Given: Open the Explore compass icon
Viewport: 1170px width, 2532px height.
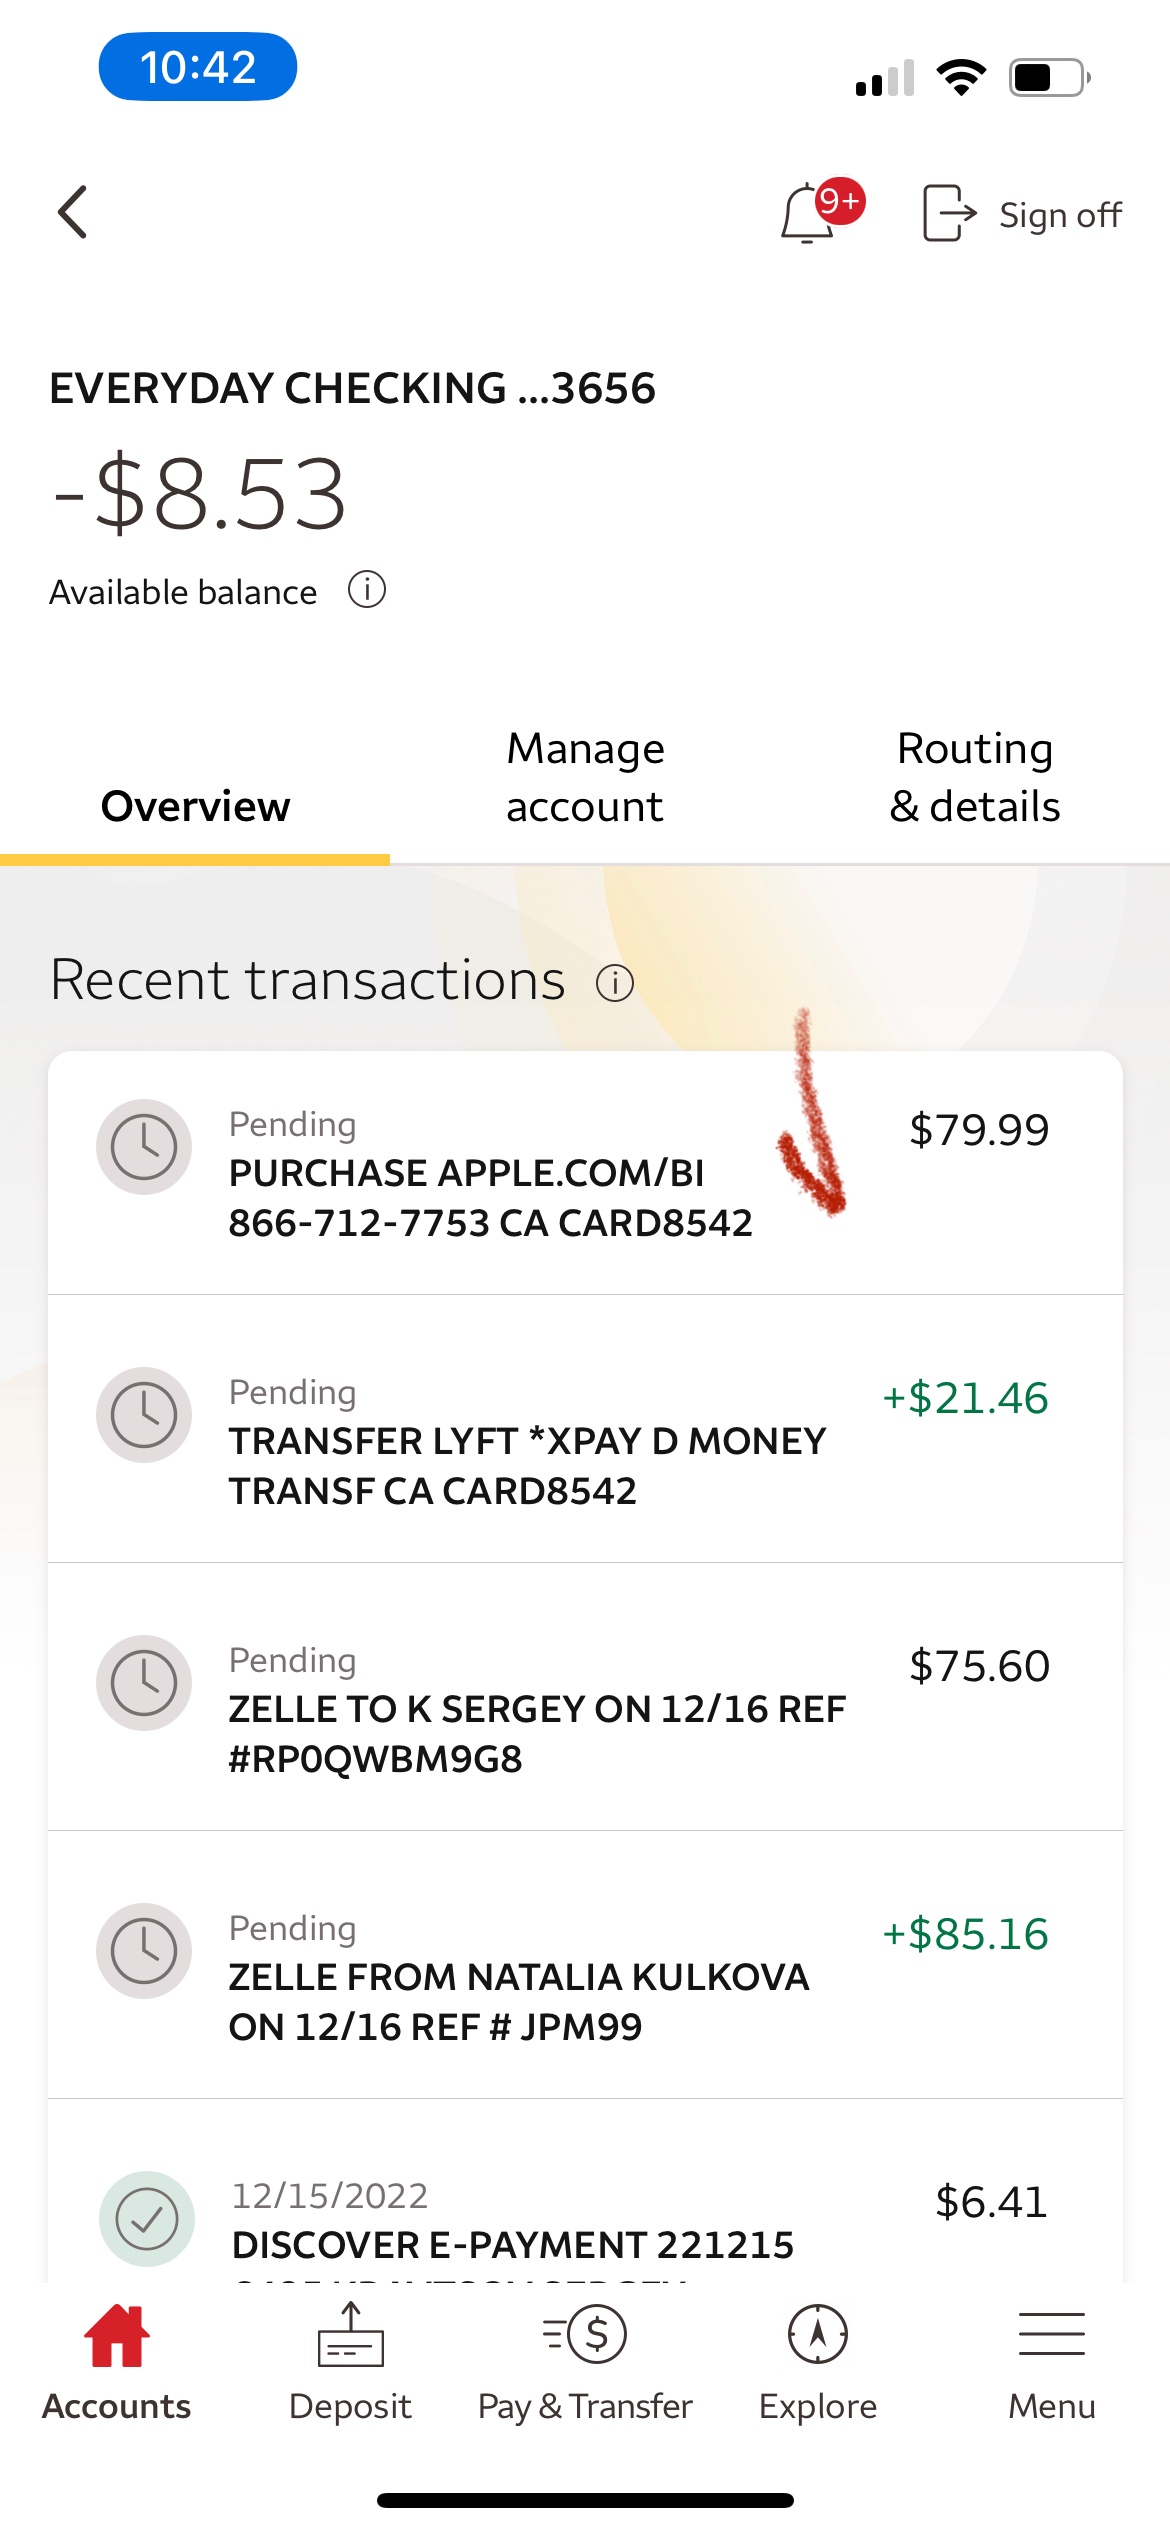Looking at the screenshot, I should click(818, 2336).
